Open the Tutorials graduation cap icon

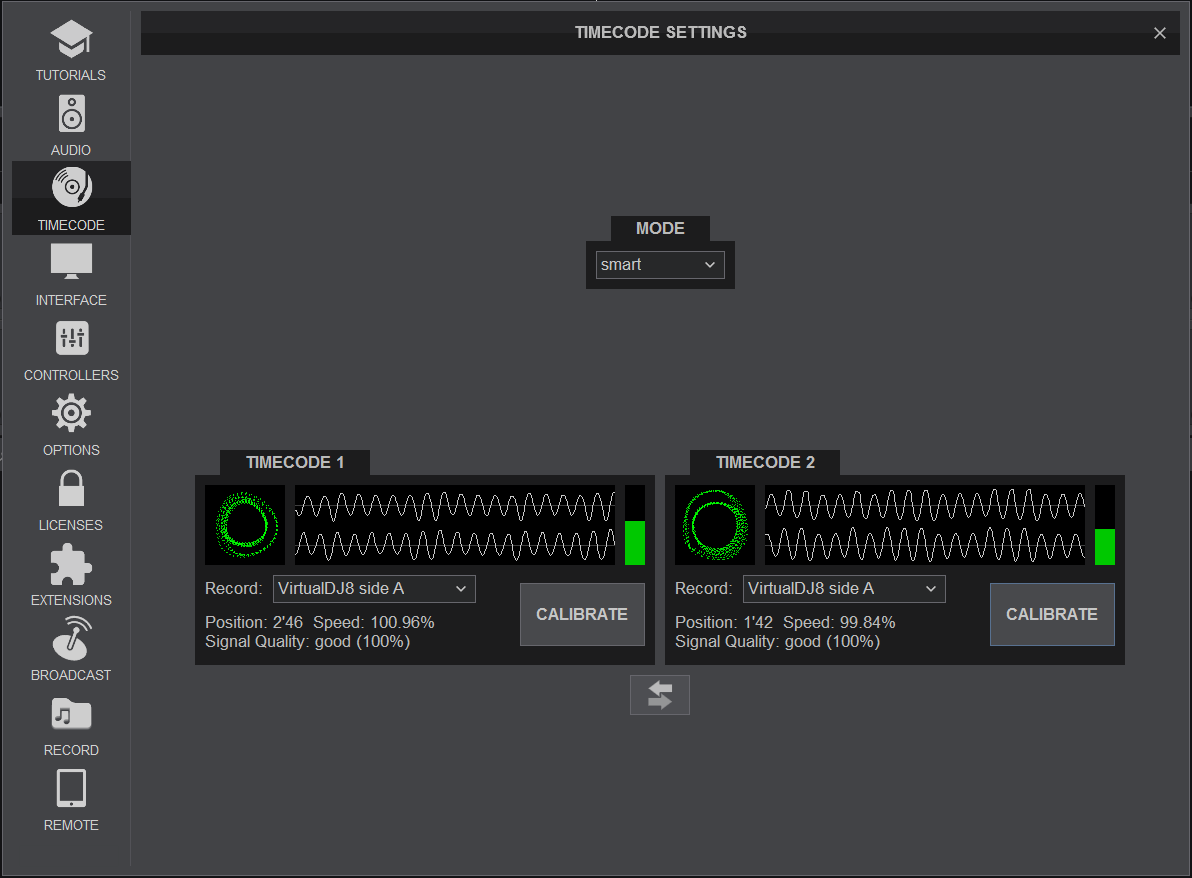pyautogui.click(x=71, y=39)
